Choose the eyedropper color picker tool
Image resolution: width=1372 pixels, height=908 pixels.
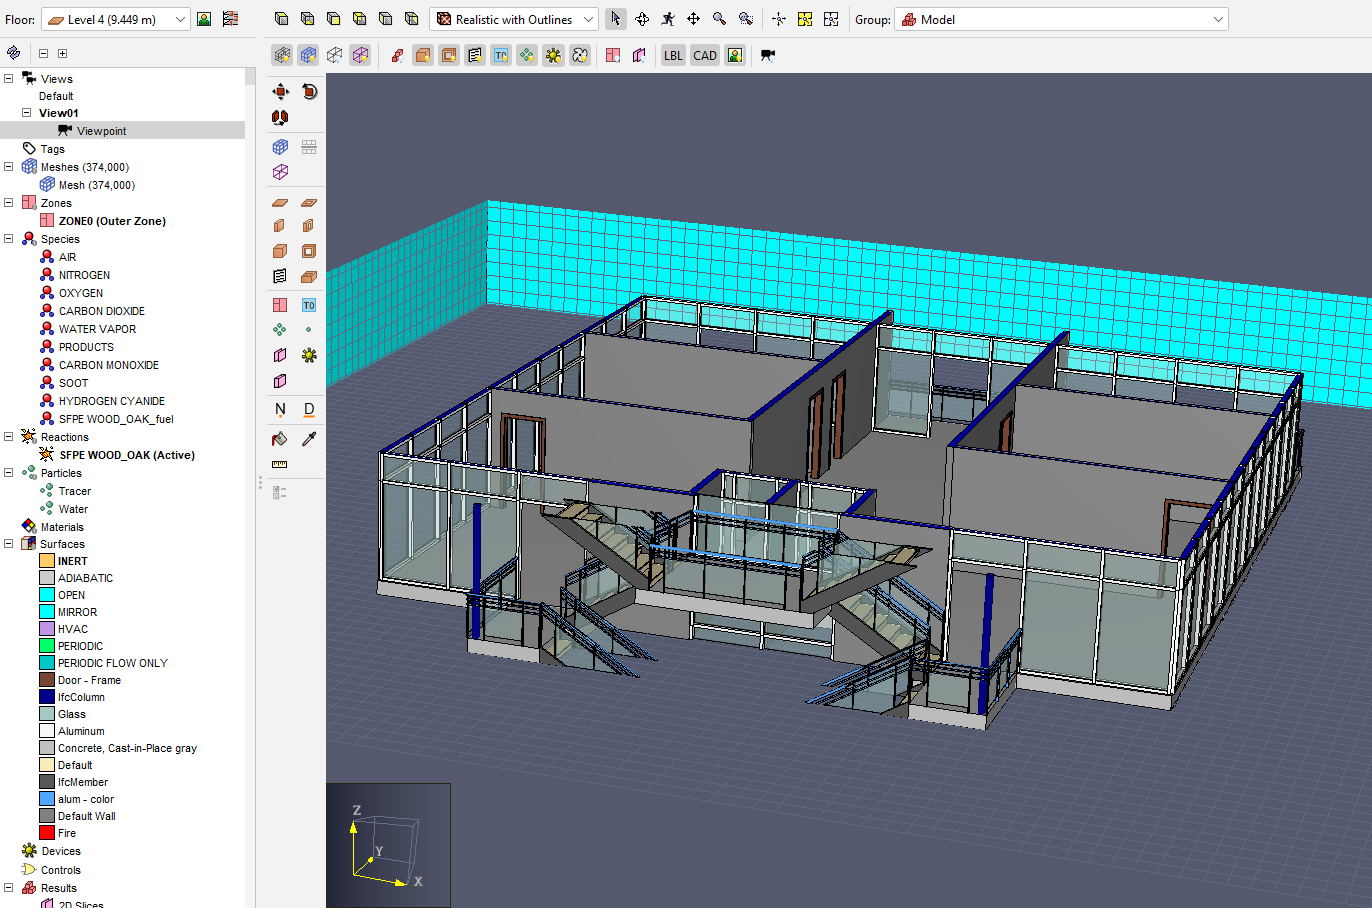(309, 439)
